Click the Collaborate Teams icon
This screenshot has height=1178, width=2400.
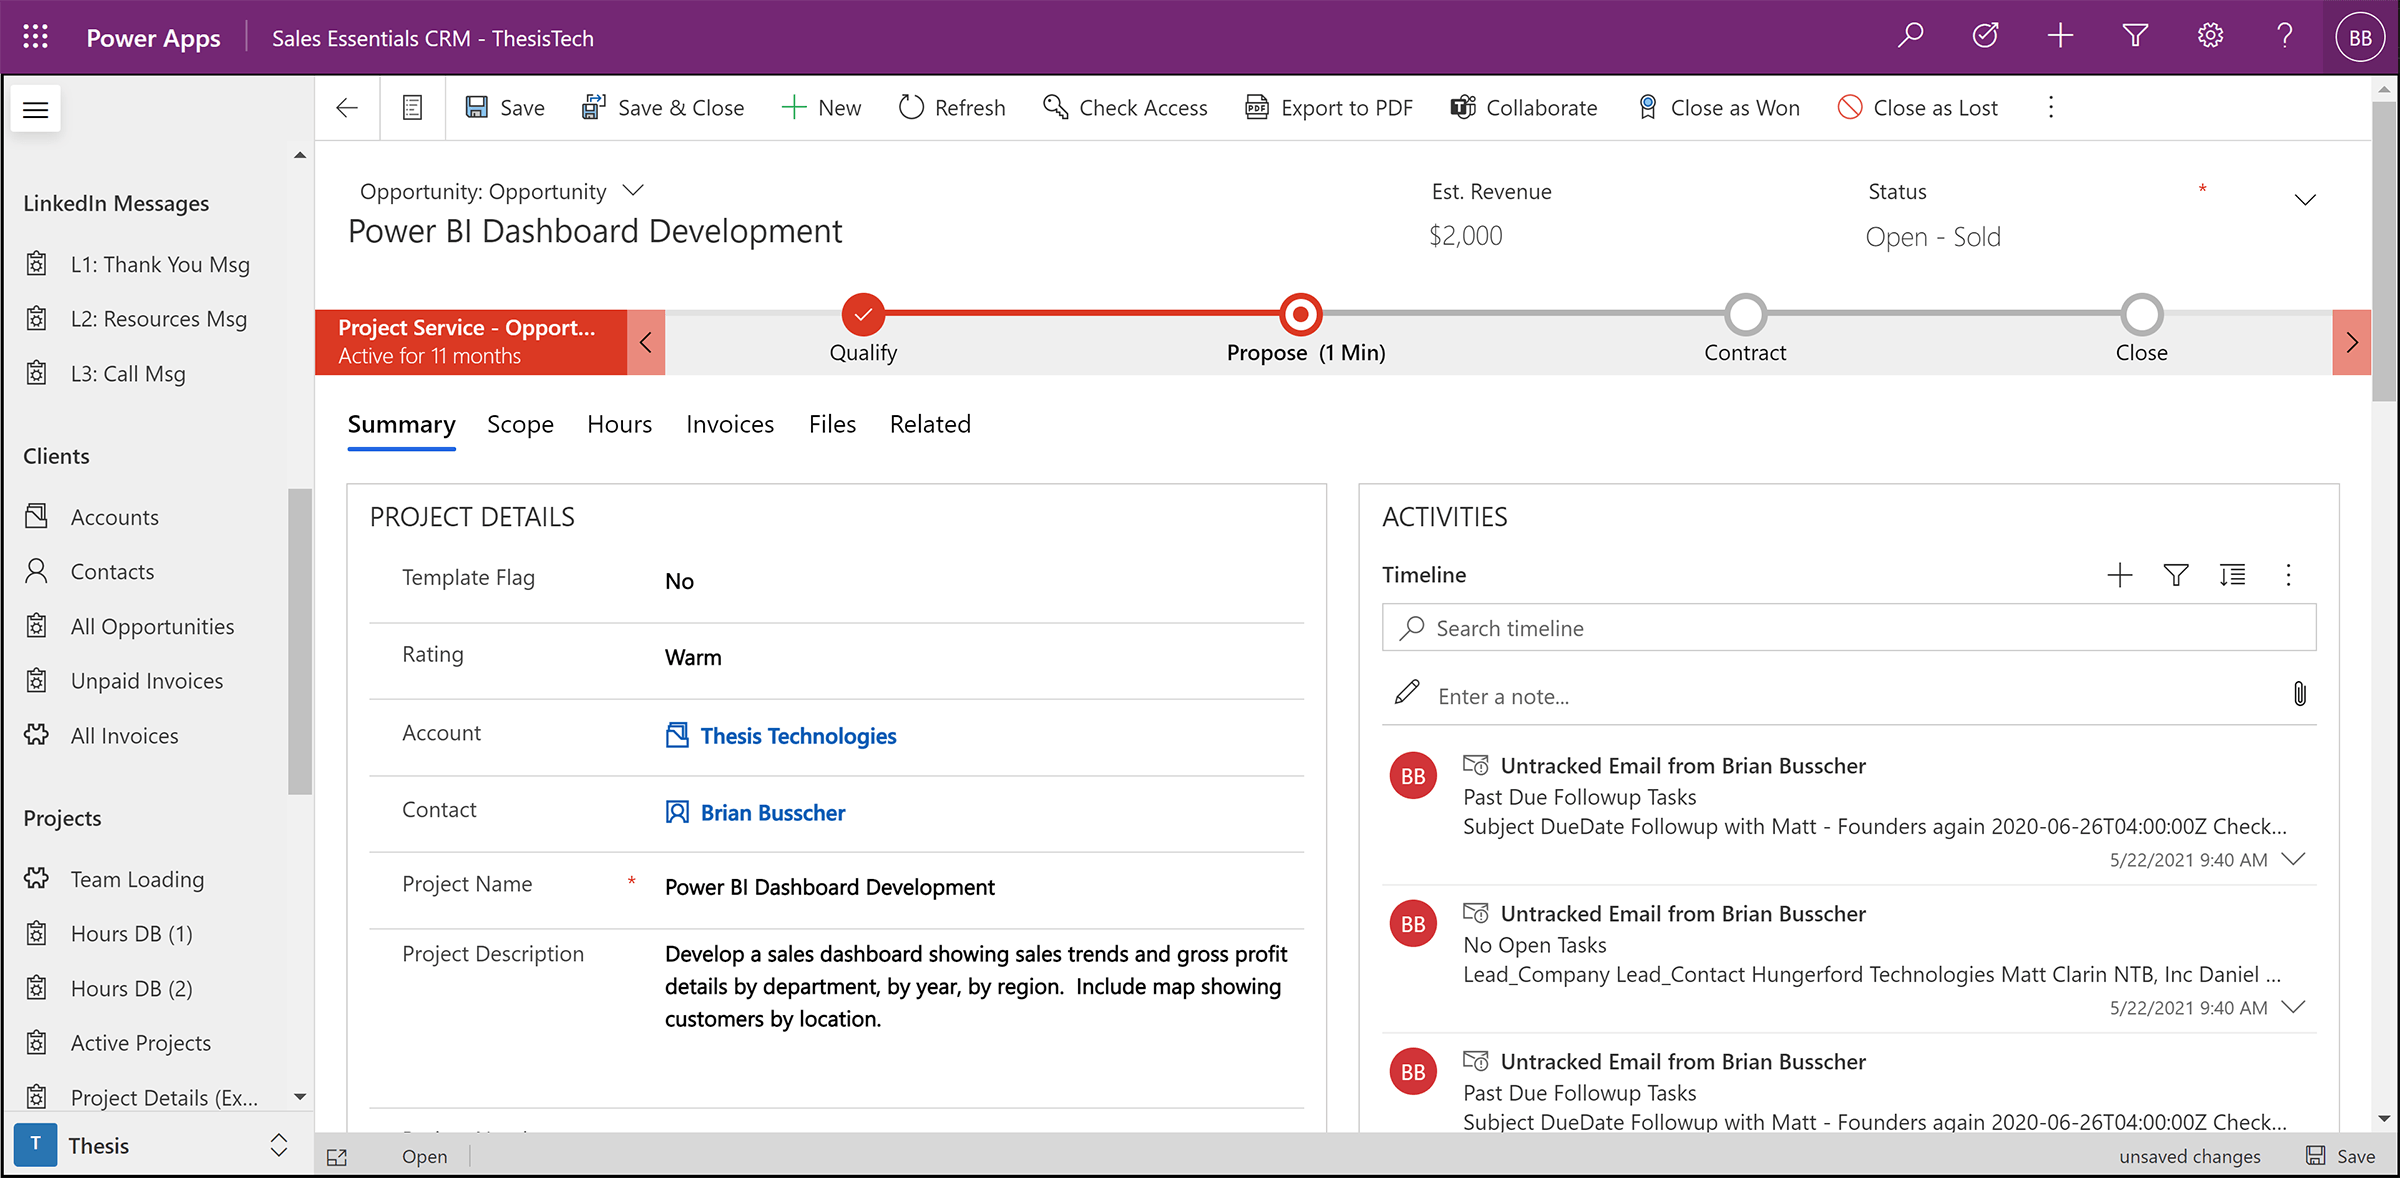tap(1463, 107)
